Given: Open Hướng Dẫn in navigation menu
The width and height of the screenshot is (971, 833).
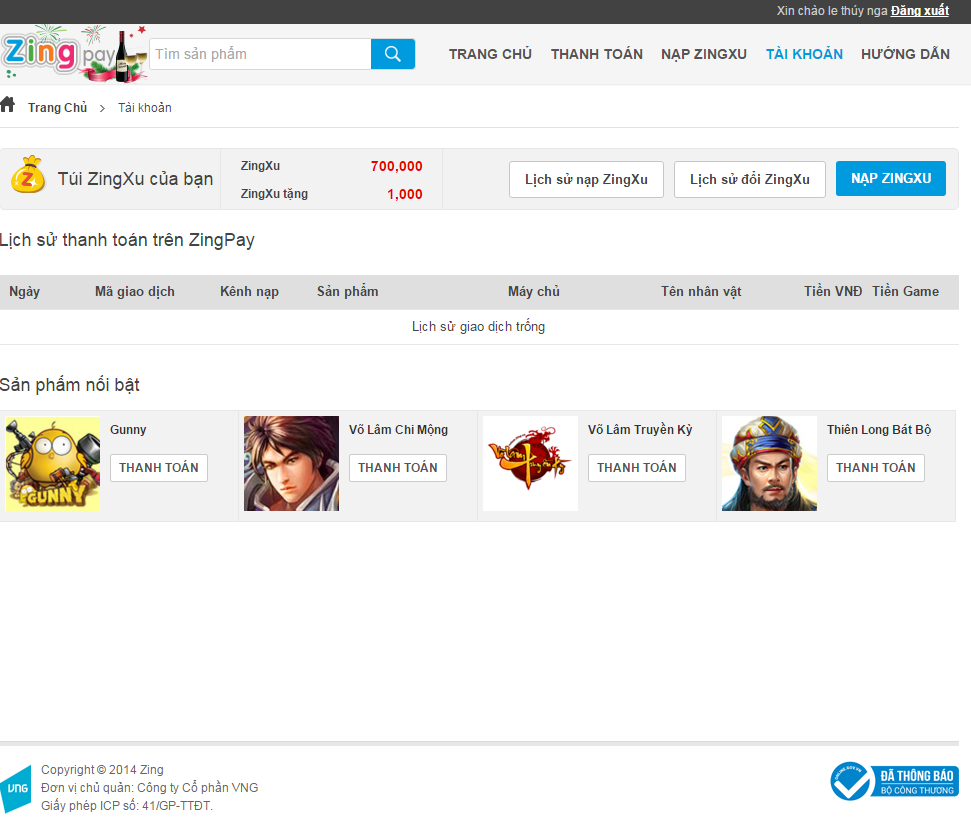Looking at the screenshot, I should [905, 54].
